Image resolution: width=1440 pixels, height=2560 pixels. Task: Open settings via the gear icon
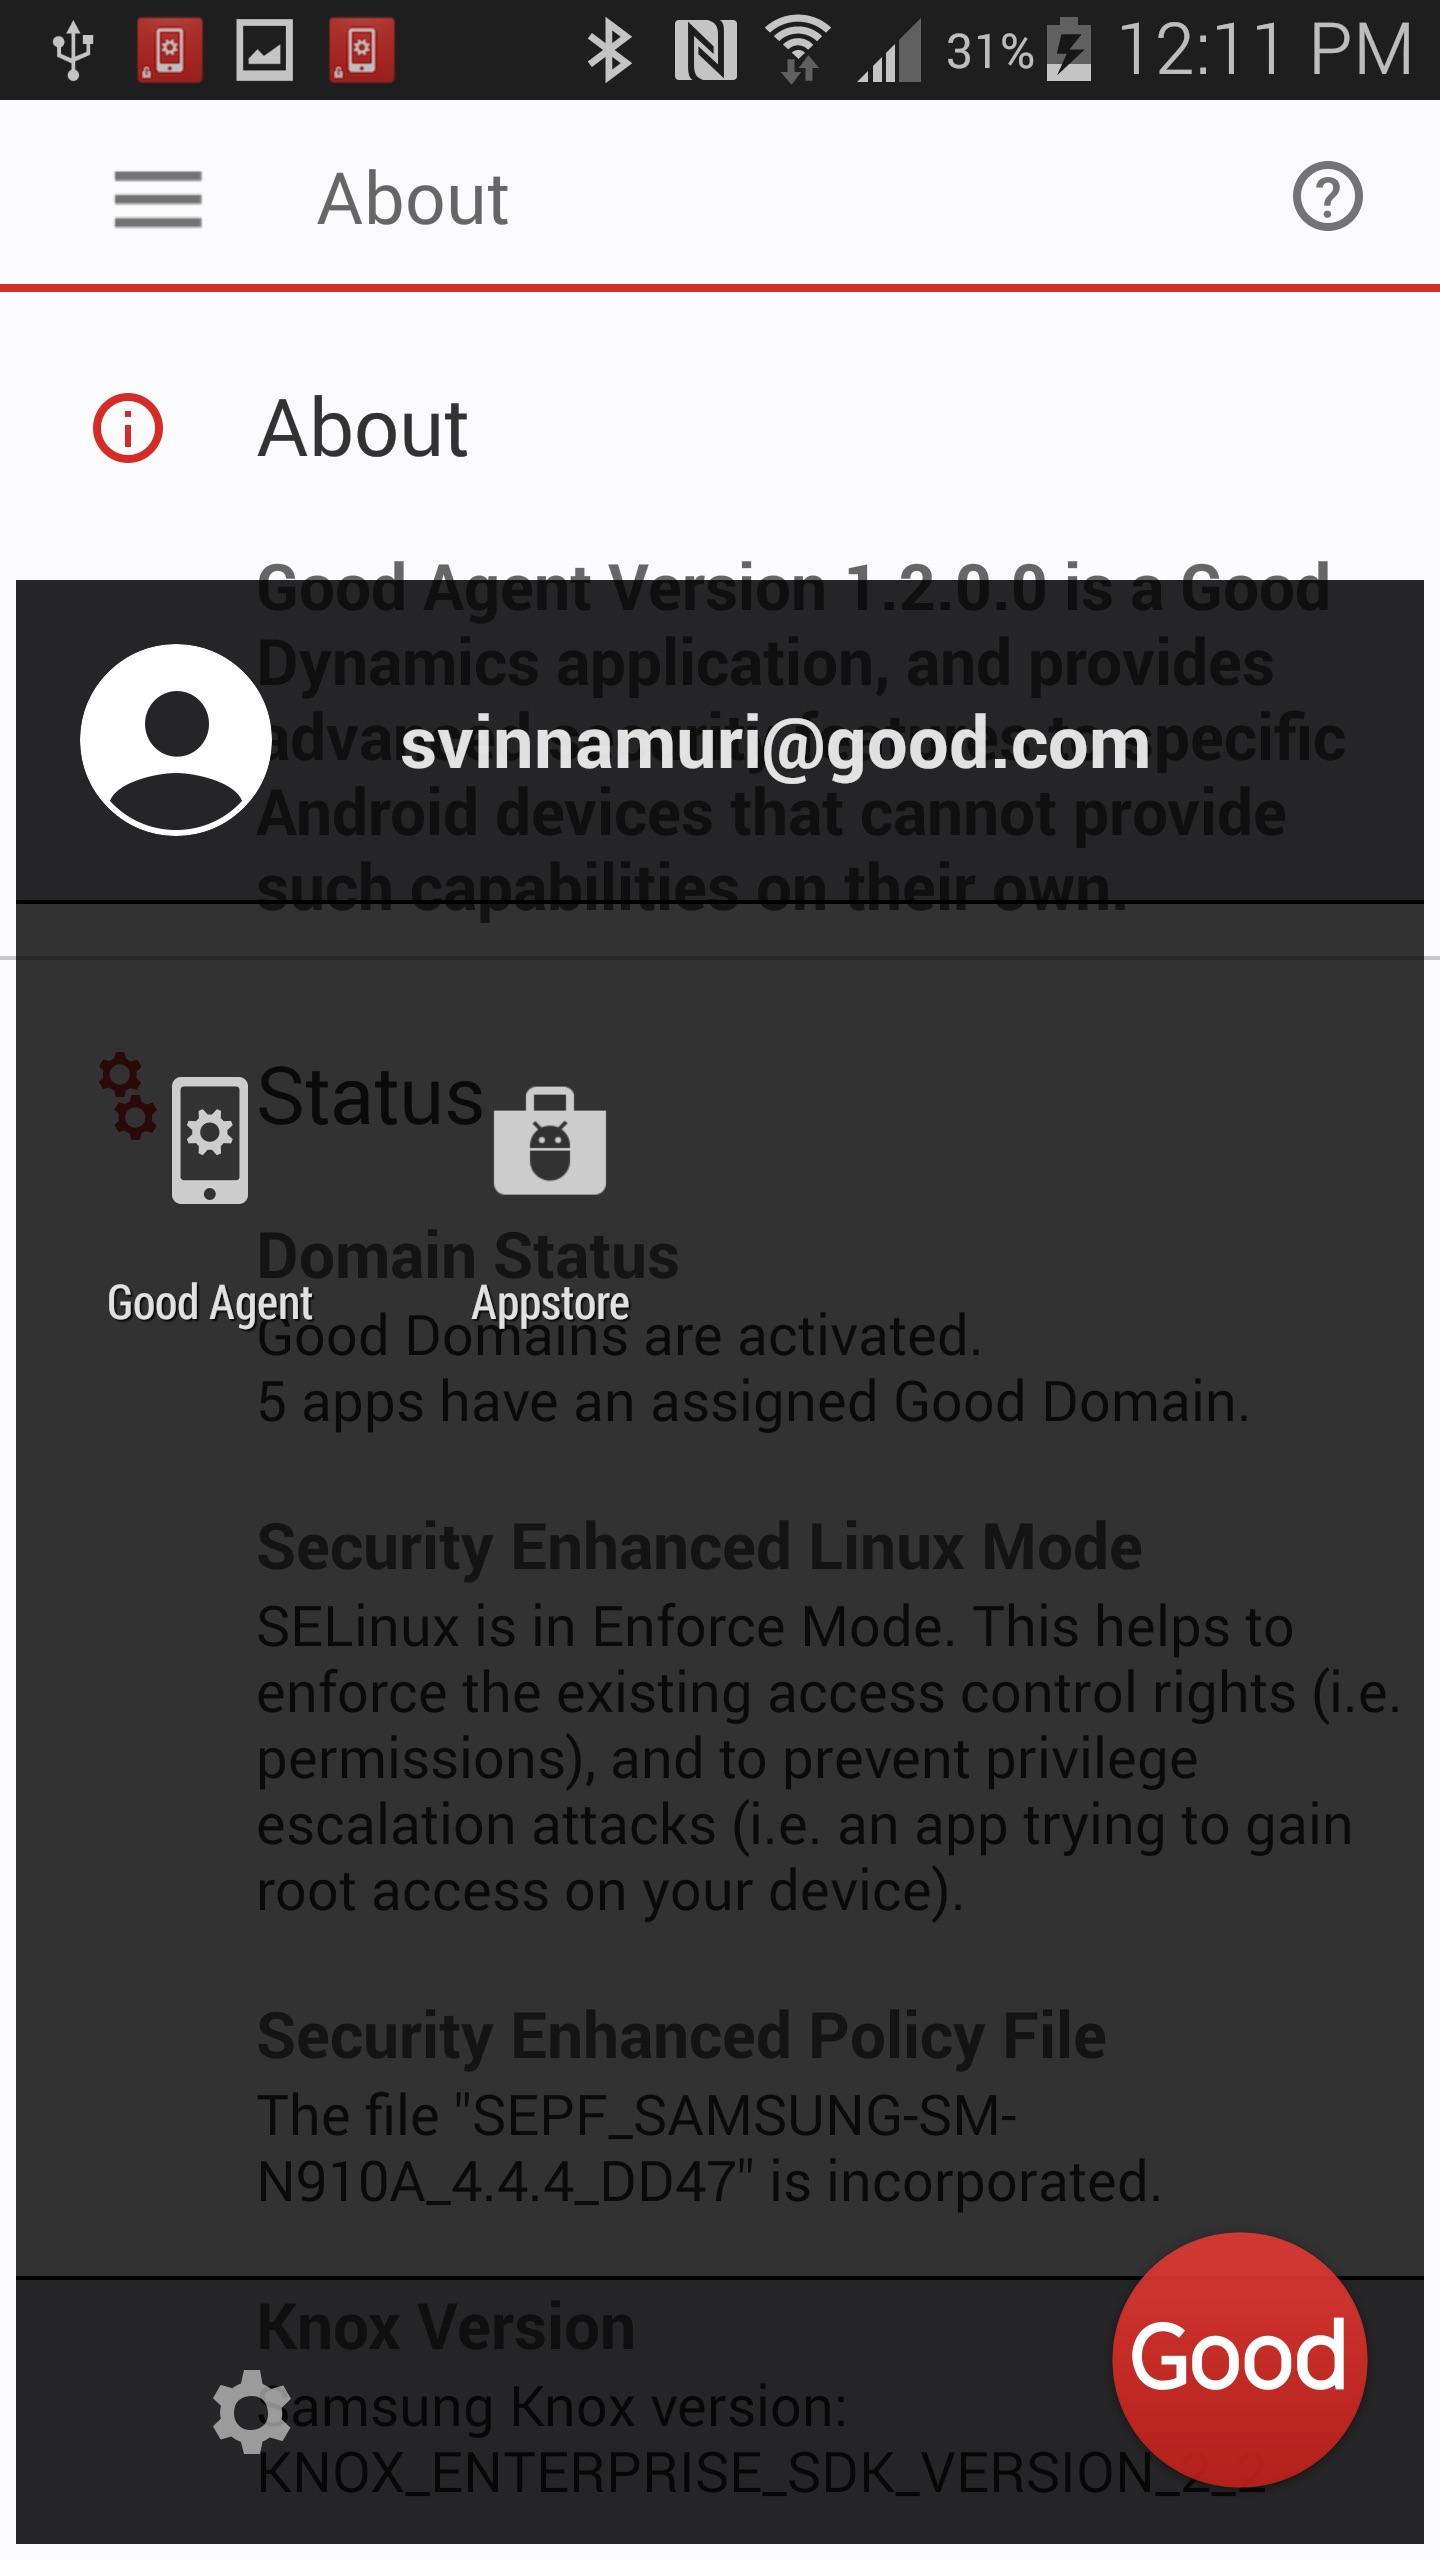coord(252,2411)
